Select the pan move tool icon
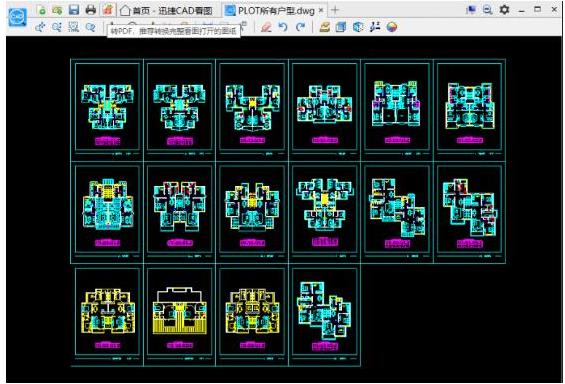The image size is (565, 384). coord(40,27)
